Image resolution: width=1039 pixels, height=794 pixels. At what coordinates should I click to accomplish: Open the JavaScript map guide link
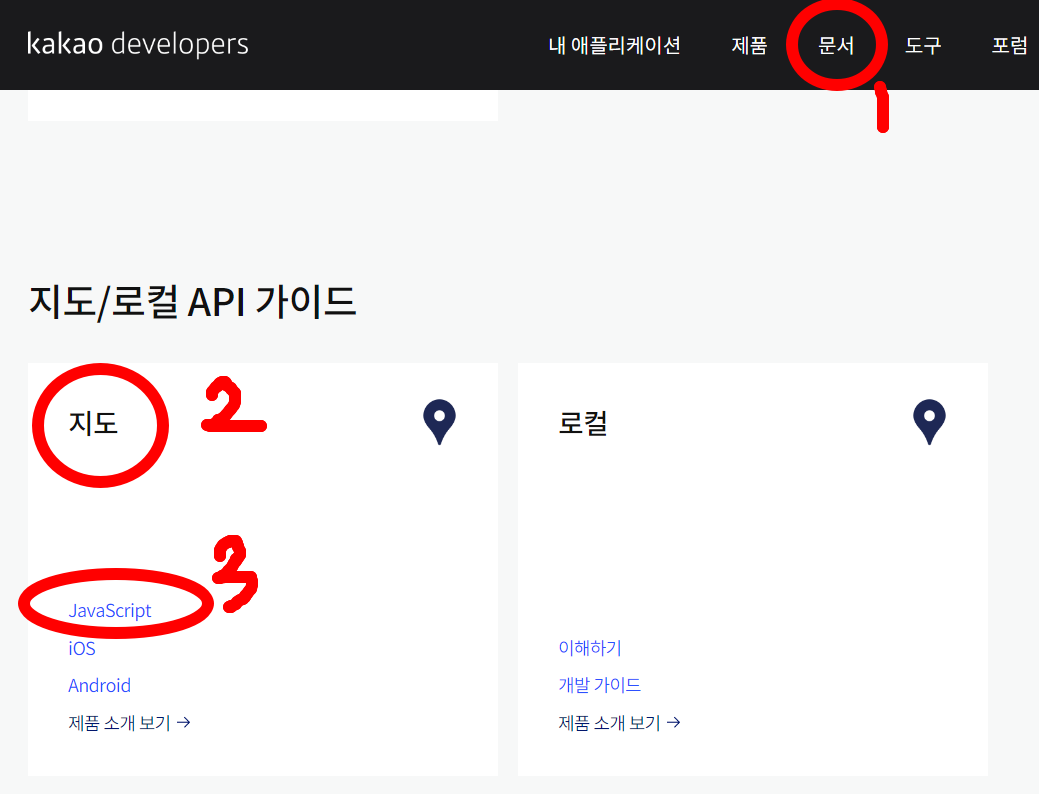(x=110, y=610)
